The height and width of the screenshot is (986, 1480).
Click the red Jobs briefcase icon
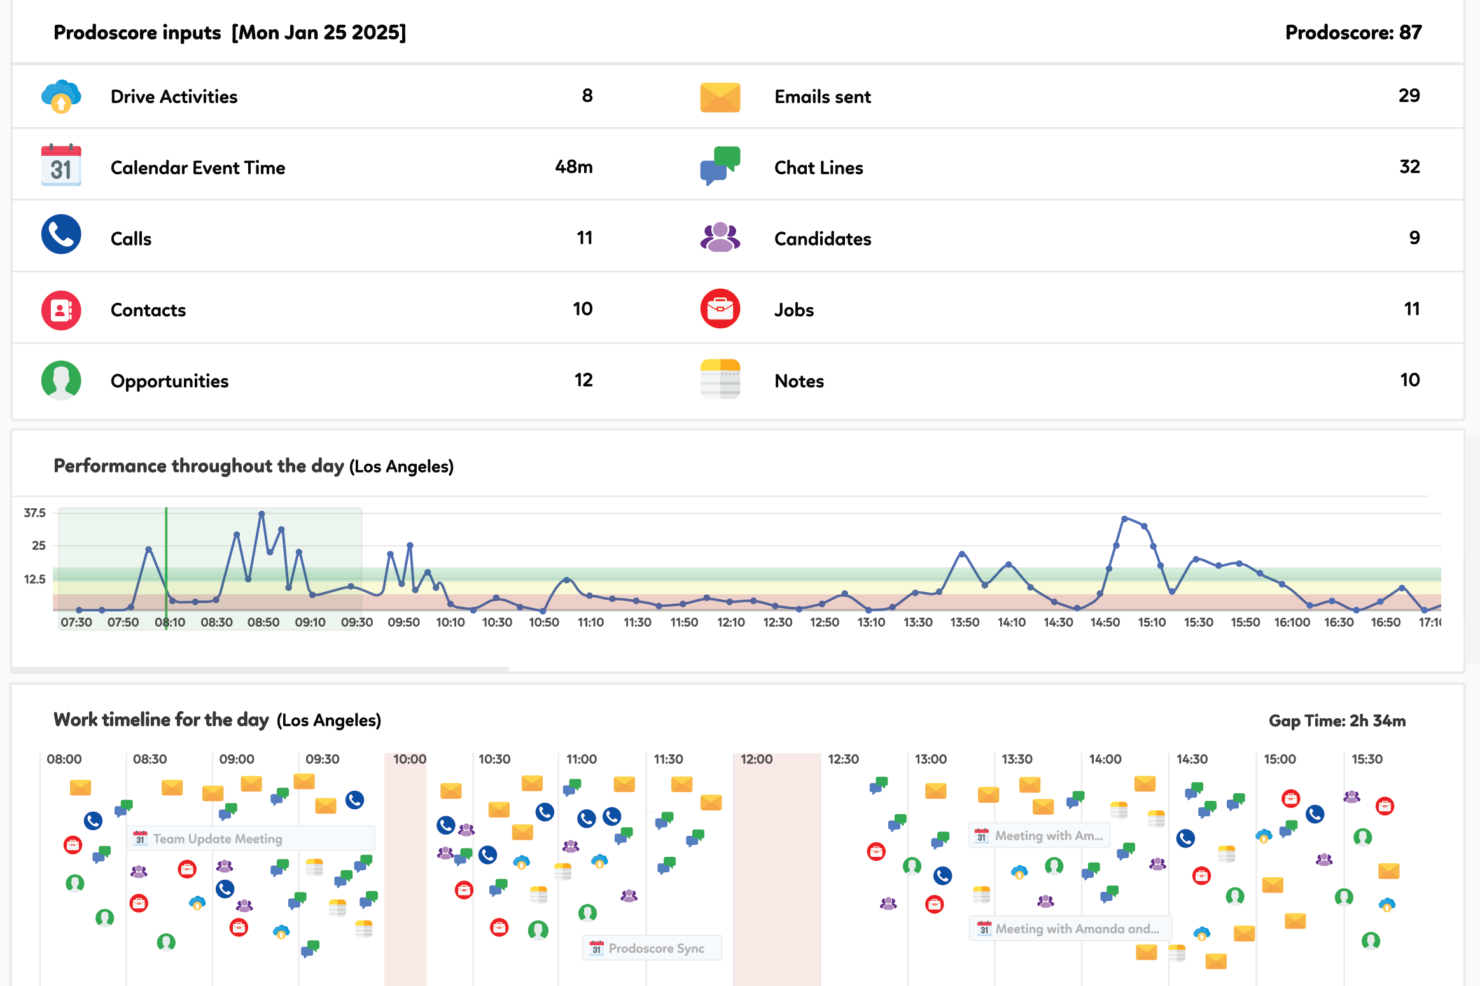[720, 309]
